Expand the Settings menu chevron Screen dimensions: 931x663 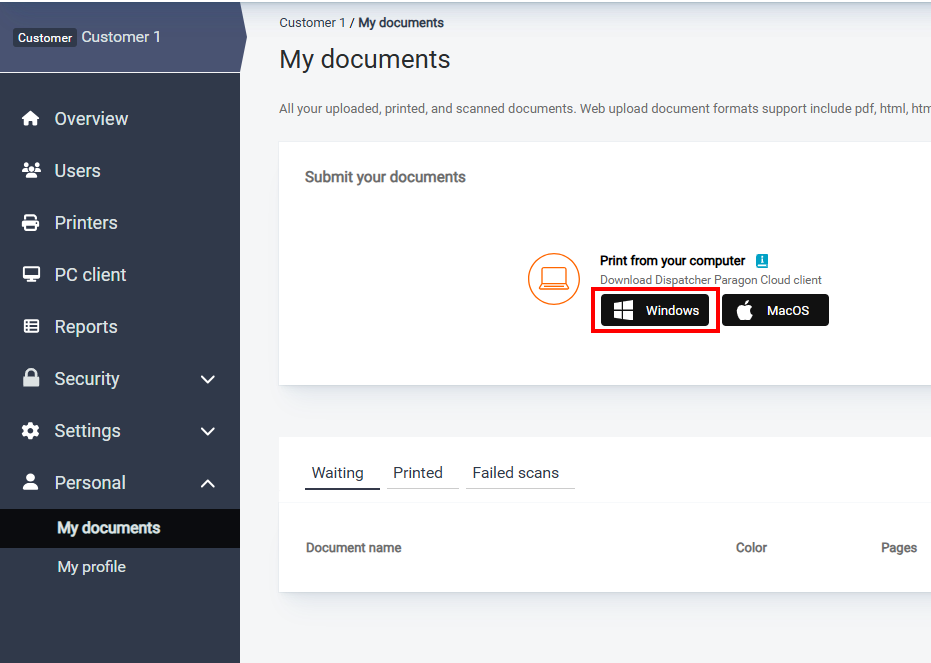coord(208,431)
